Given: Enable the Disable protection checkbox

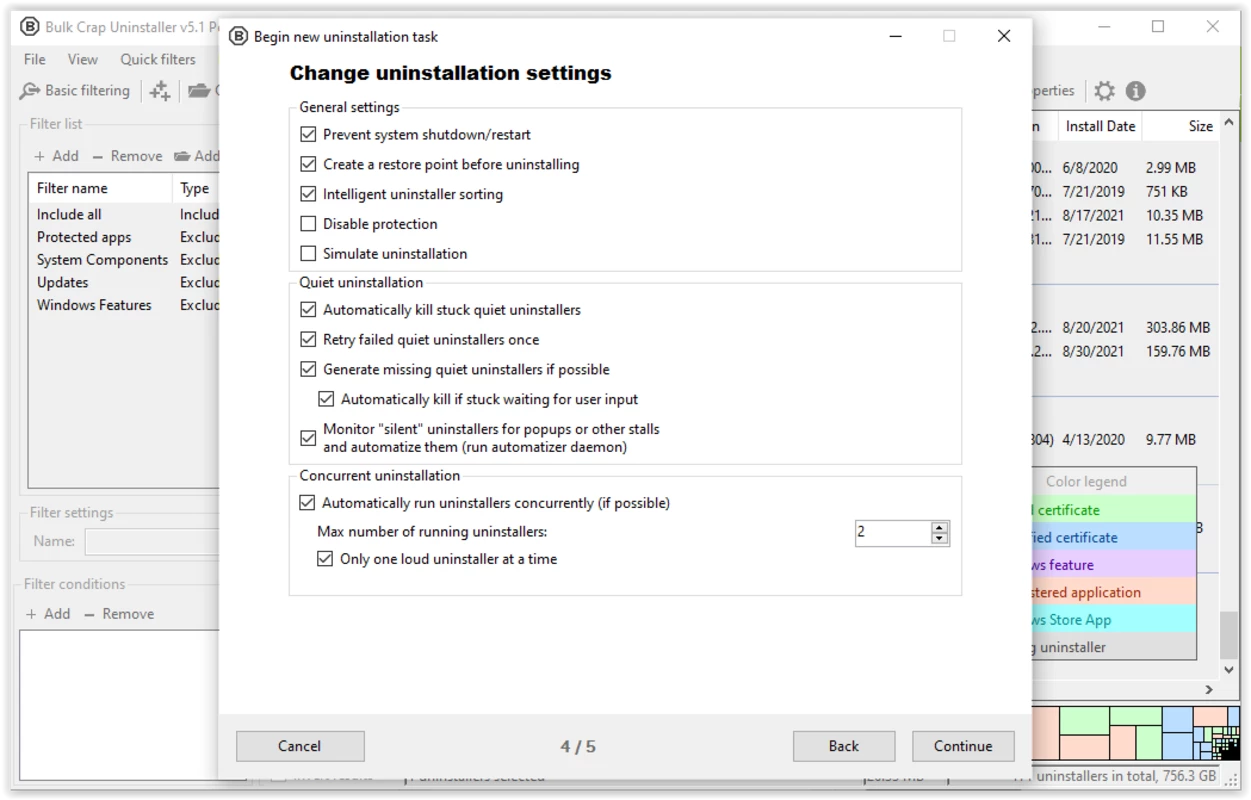Looking at the screenshot, I should click(308, 224).
